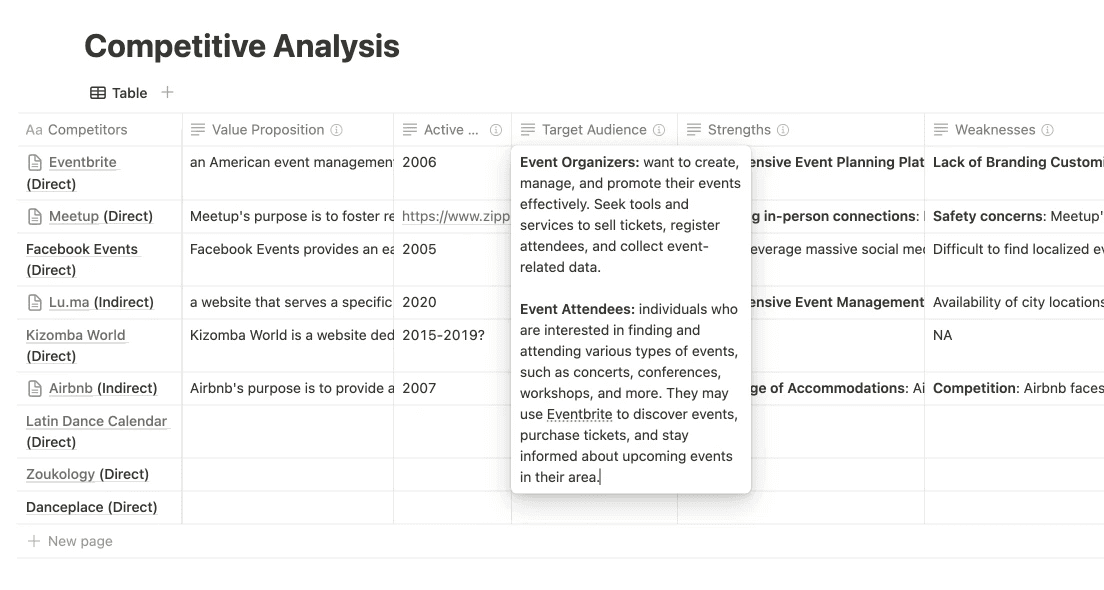Click the page icon next to Eventbrite

(x=34, y=163)
